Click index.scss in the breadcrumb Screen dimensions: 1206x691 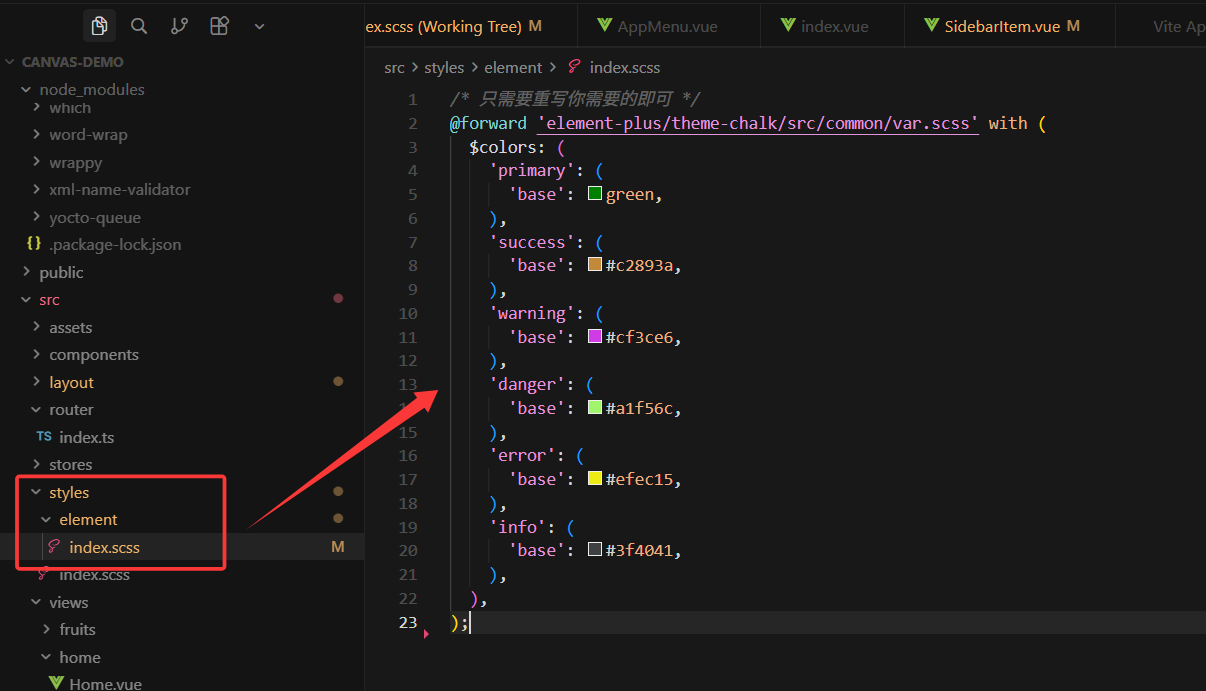[x=625, y=68]
